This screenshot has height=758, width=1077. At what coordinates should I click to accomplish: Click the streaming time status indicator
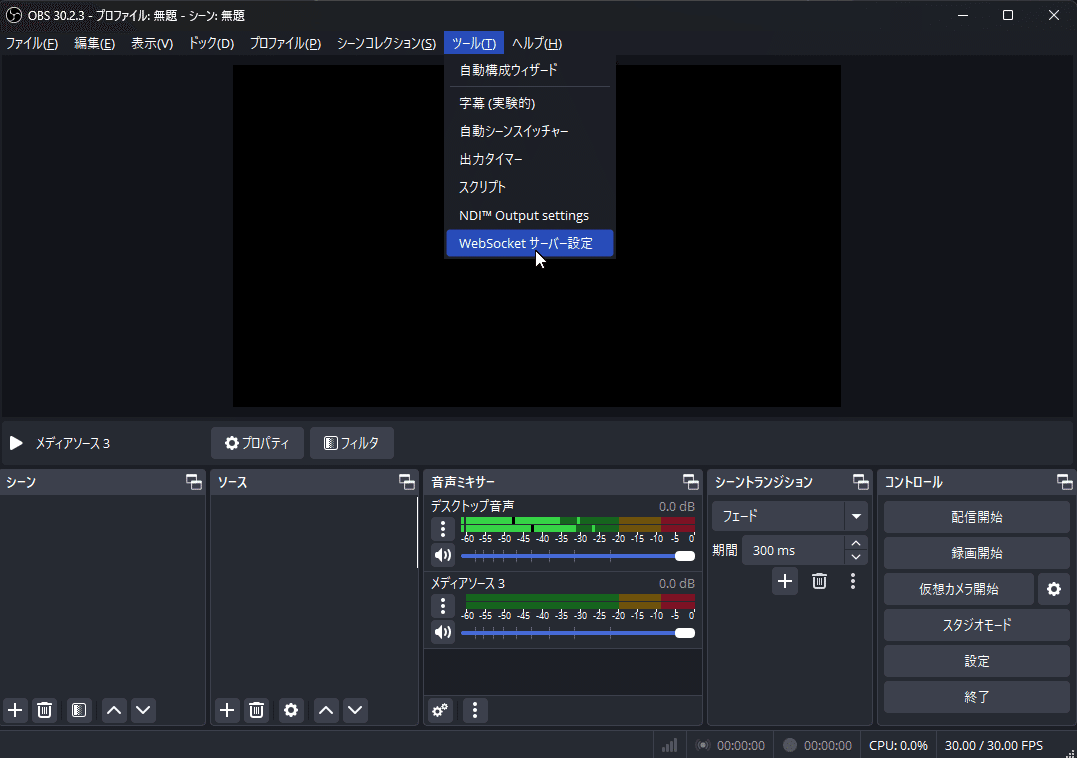pos(730,746)
